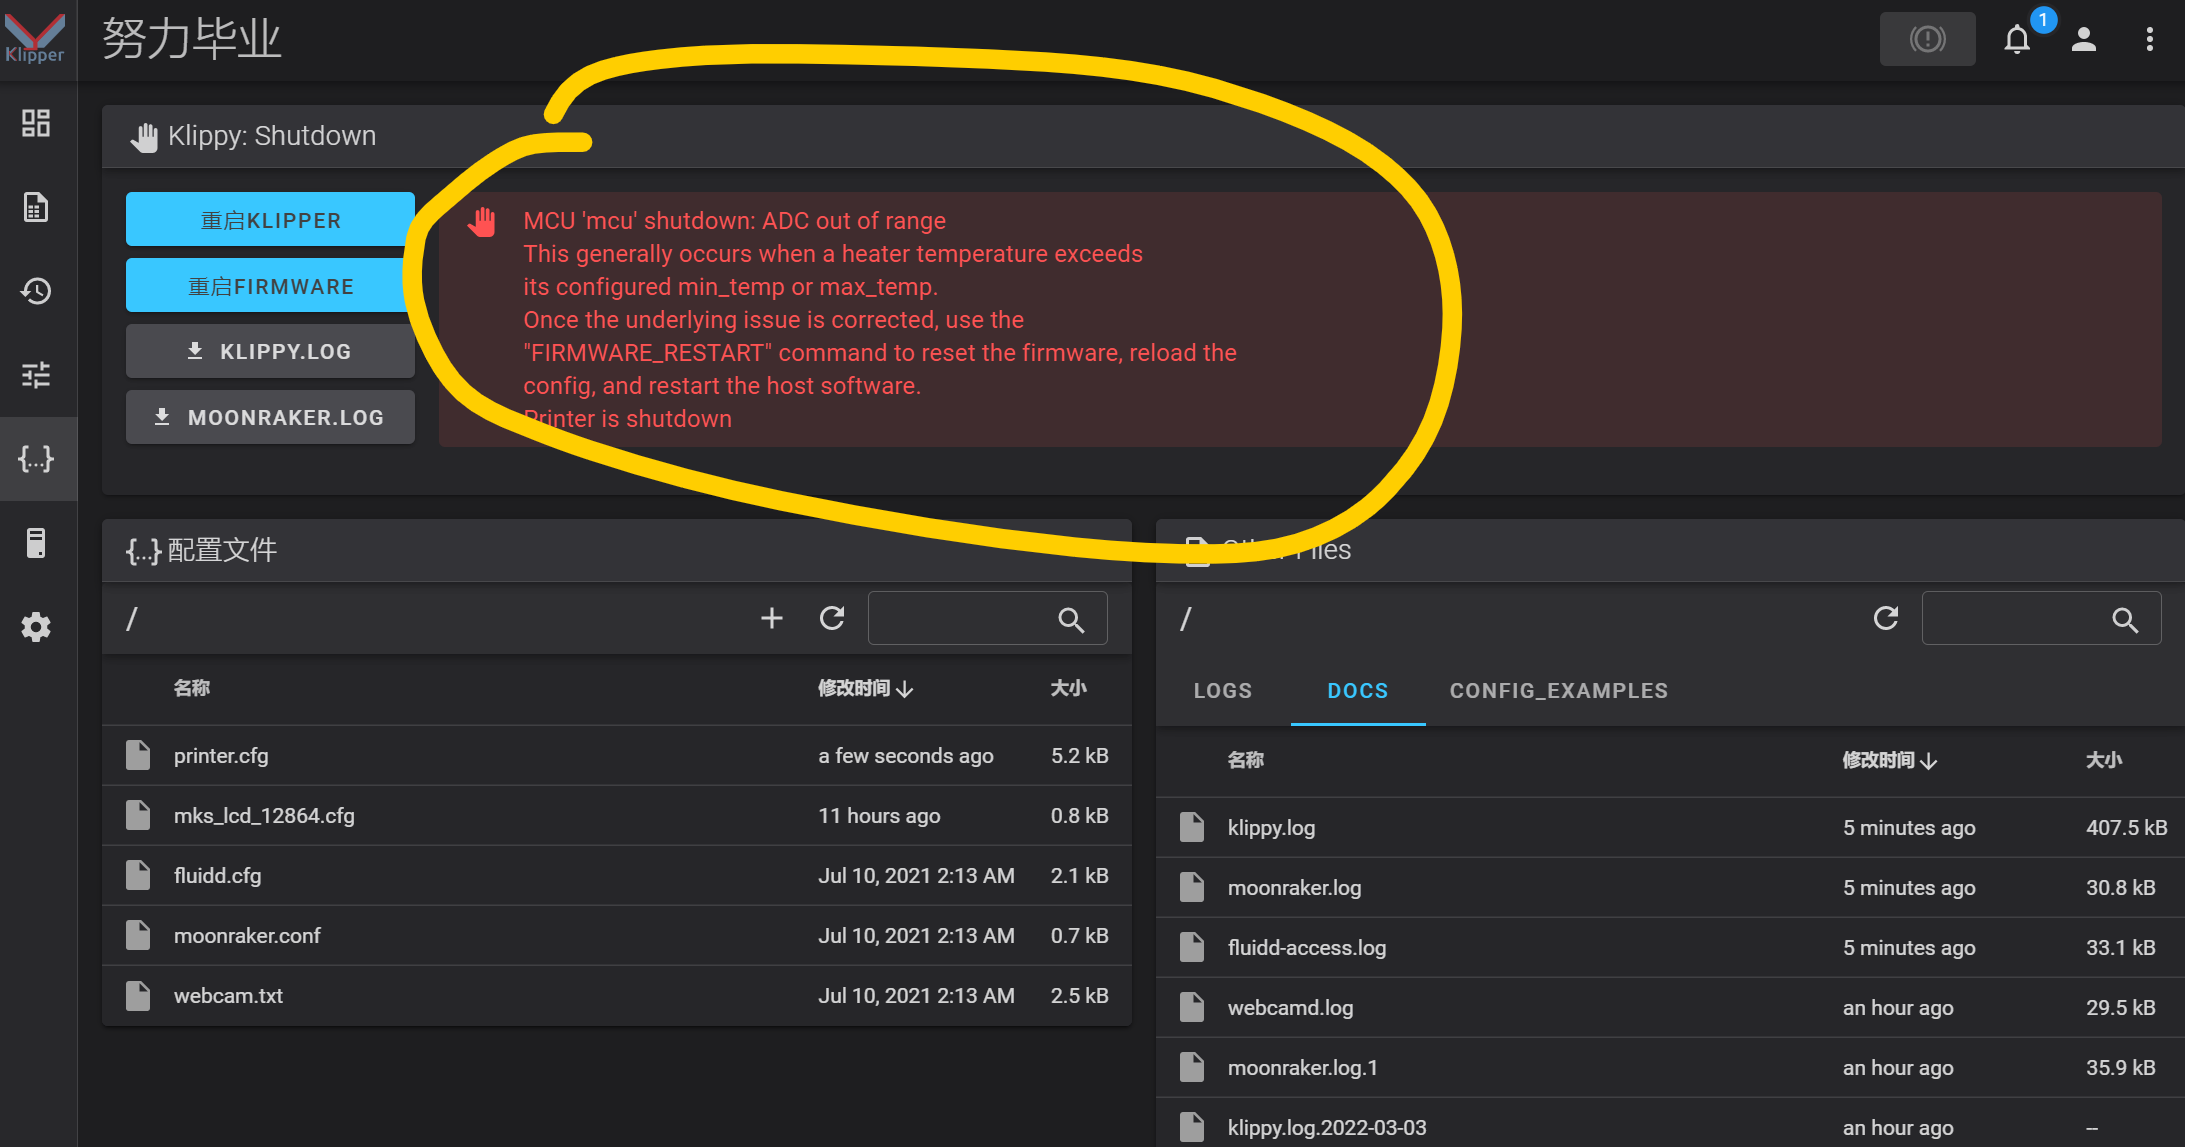Open the user account icon
This screenshot has height=1147, width=2185.
click(x=2084, y=39)
